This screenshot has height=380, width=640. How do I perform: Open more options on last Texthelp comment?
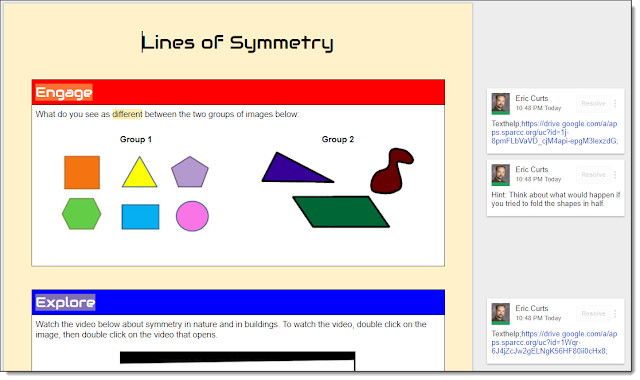click(615, 314)
